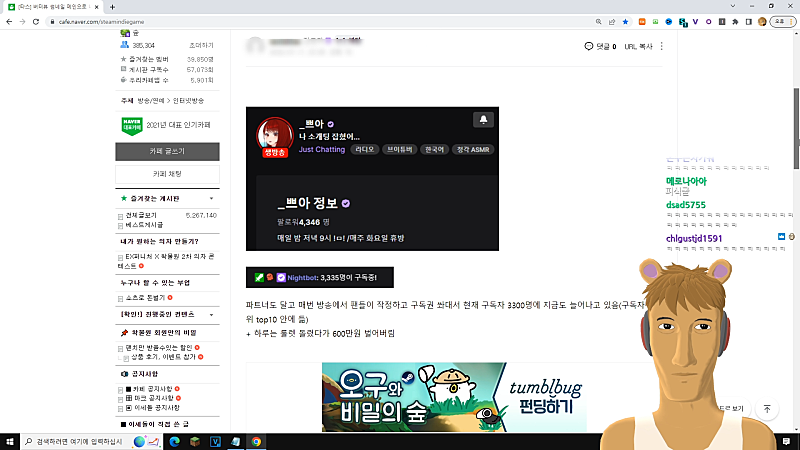Open the purple V extension icon
This screenshot has width=800, height=450.
pyautogui.click(x=695, y=22)
